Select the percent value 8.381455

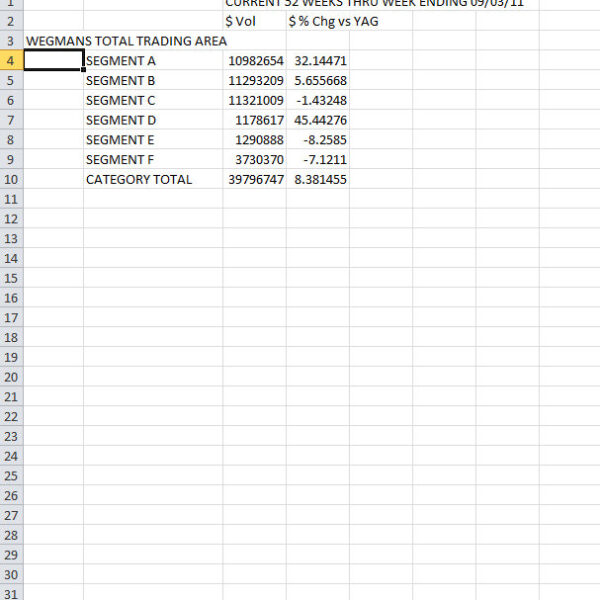tap(318, 179)
